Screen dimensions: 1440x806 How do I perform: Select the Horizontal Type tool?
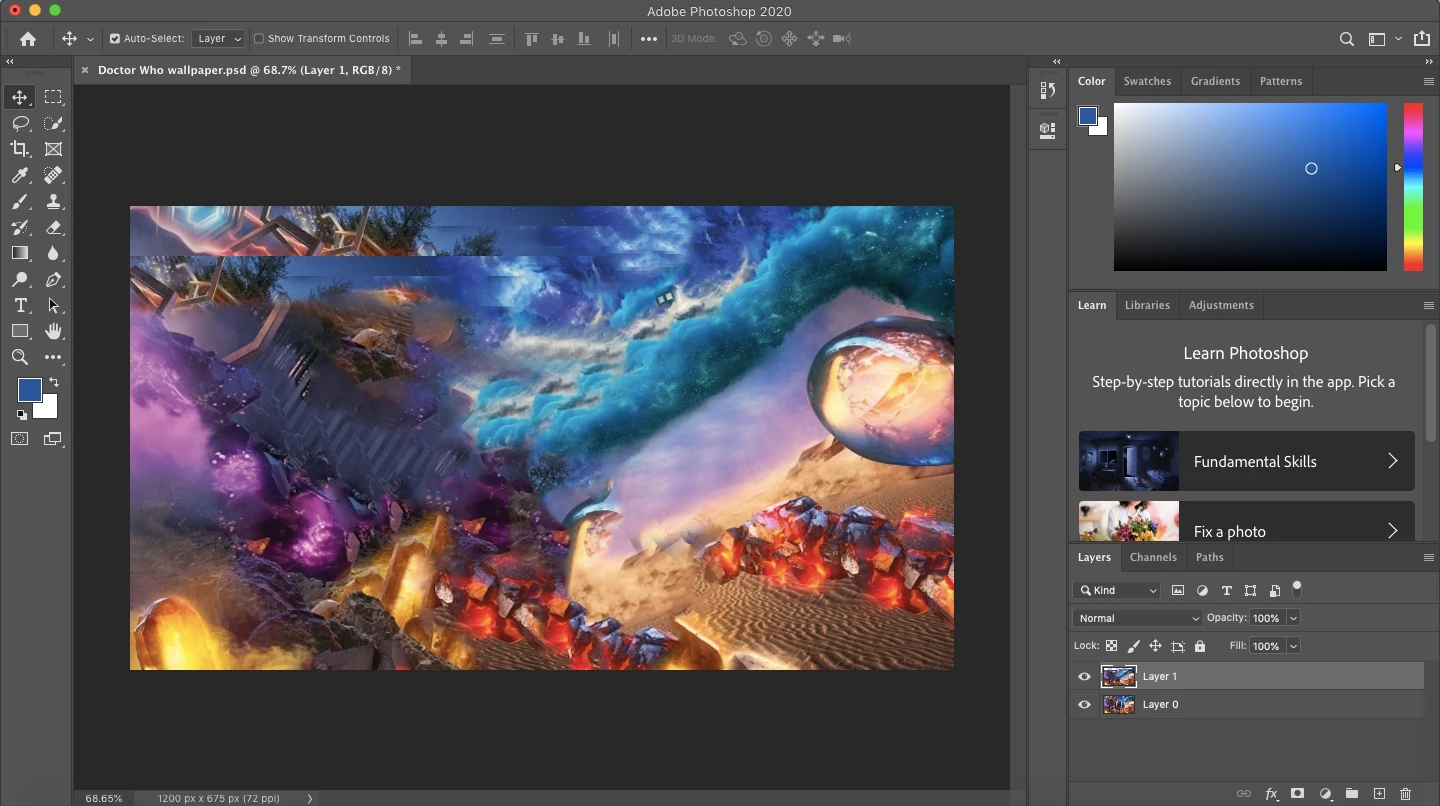pyautogui.click(x=20, y=305)
